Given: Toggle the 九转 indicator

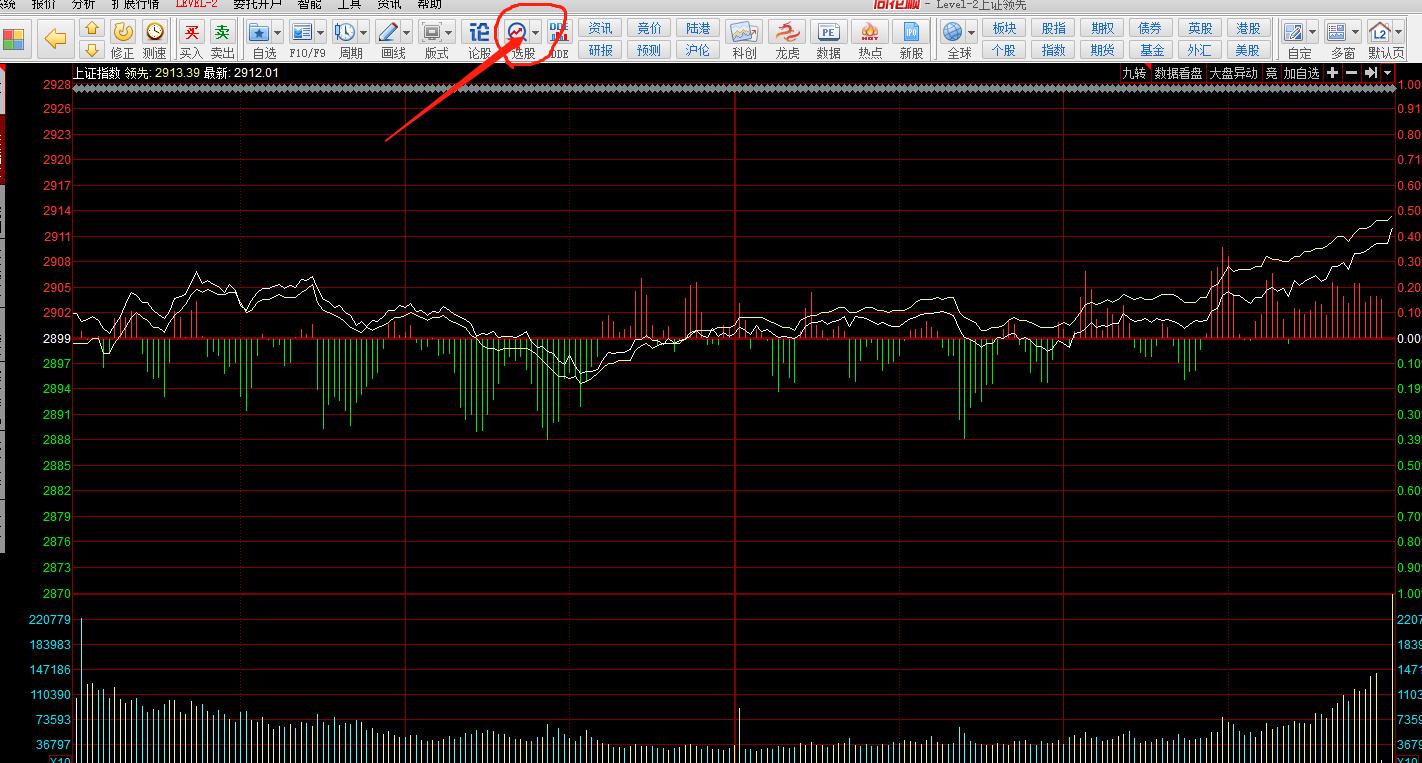Looking at the screenshot, I should (x=1134, y=73).
